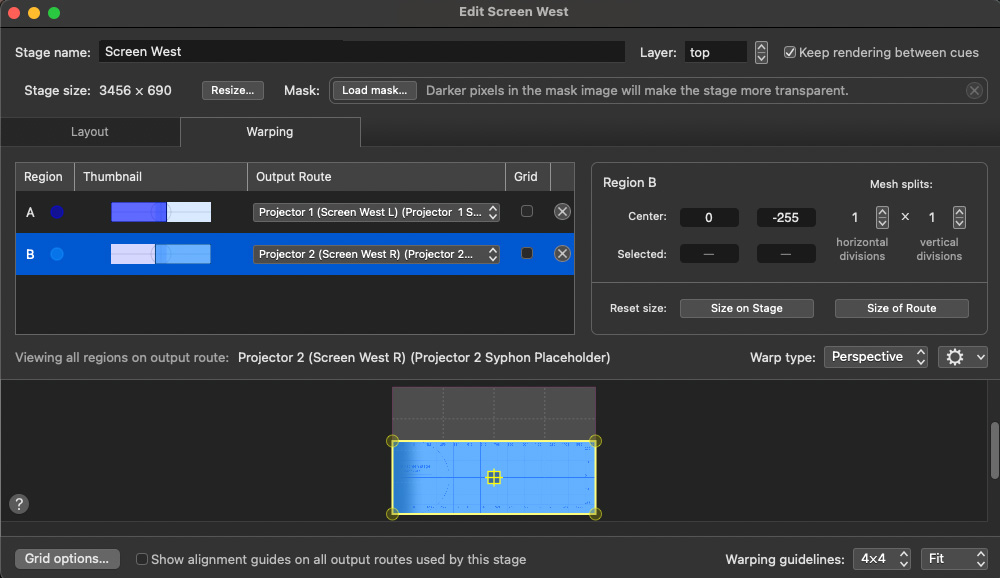The width and height of the screenshot is (1000, 578).
Task: Grab the top-left corner warp handle
Action: (392, 440)
